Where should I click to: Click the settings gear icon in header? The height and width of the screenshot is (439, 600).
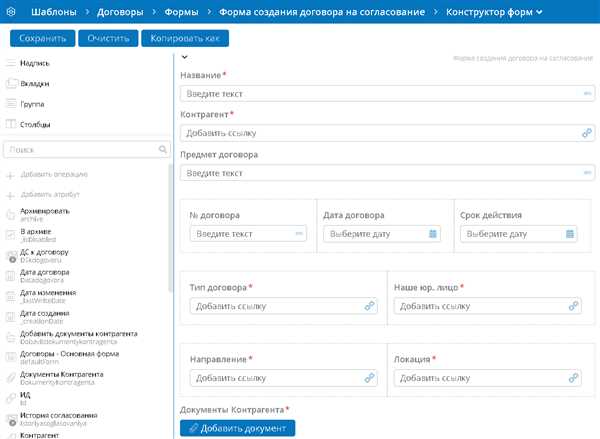click(x=11, y=11)
